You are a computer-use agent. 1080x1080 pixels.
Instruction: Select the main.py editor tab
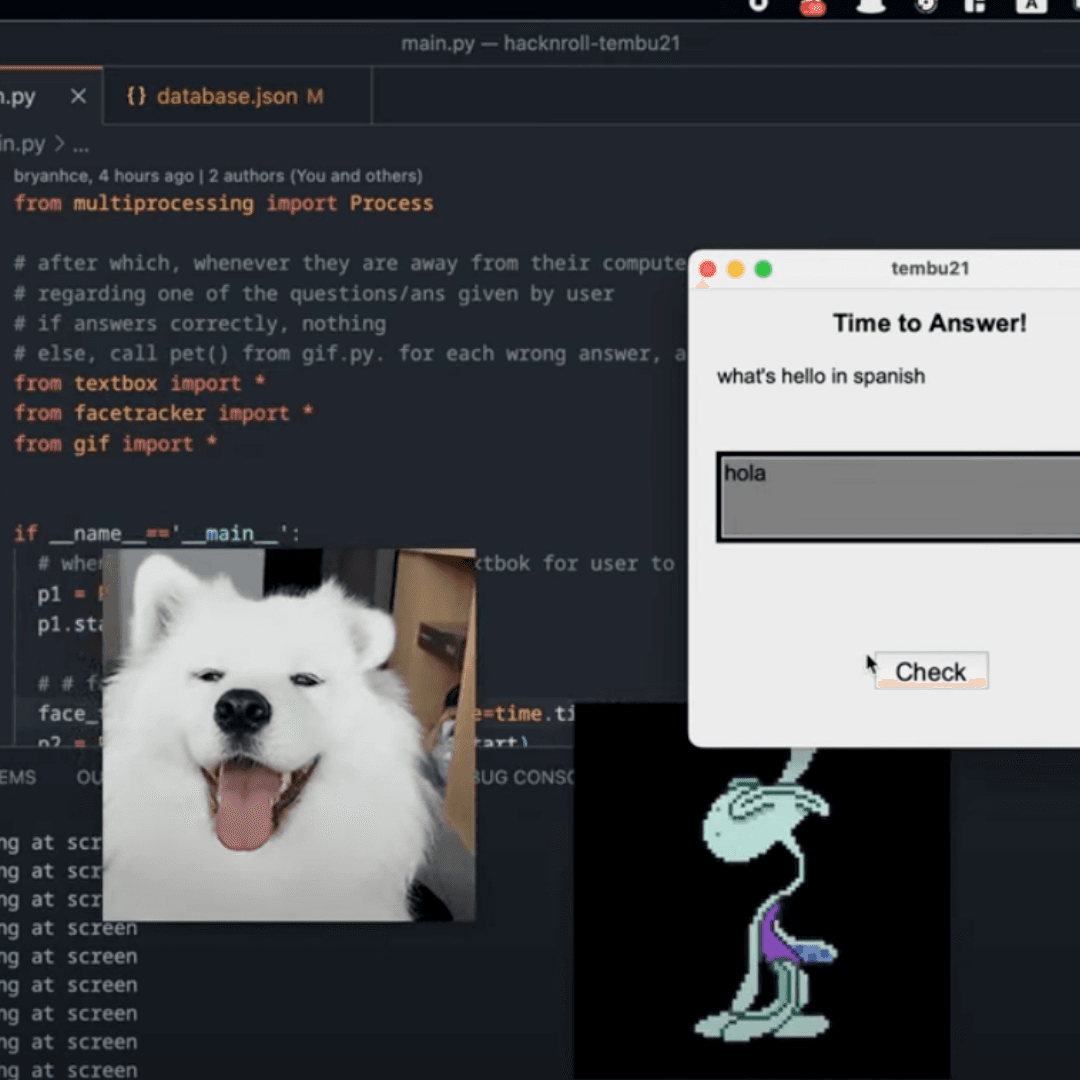20,97
